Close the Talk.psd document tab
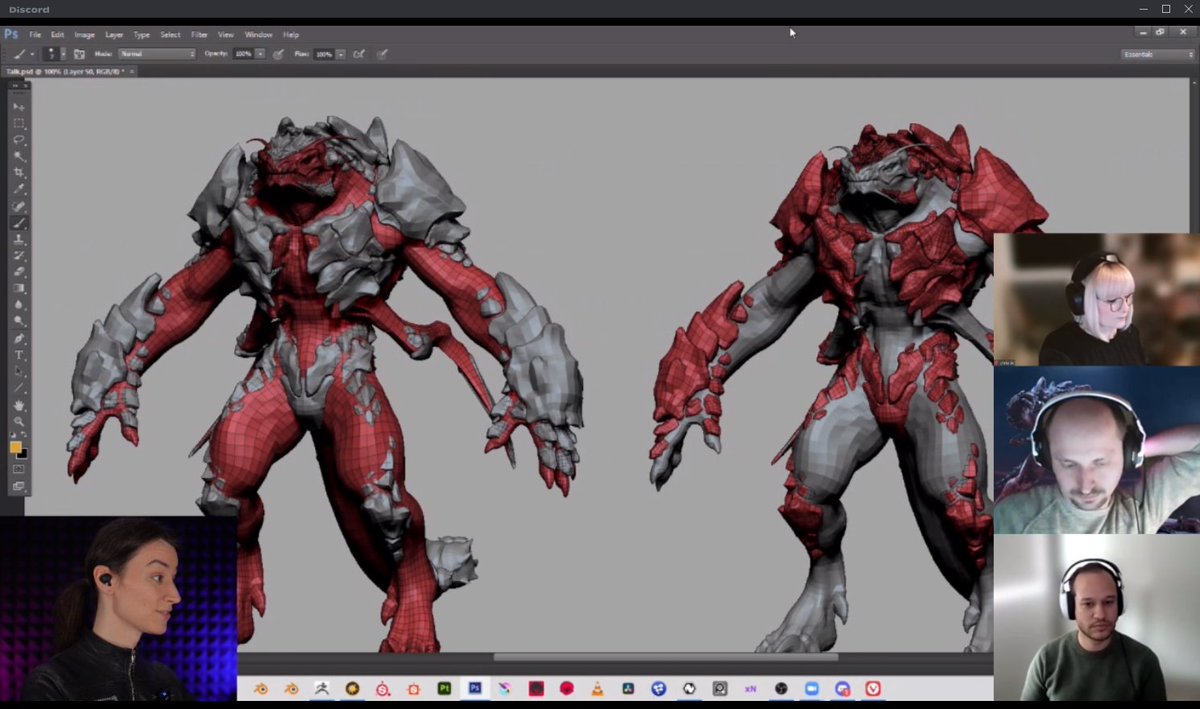Image resolution: width=1200 pixels, height=709 pixels. [x=132, y=72]
